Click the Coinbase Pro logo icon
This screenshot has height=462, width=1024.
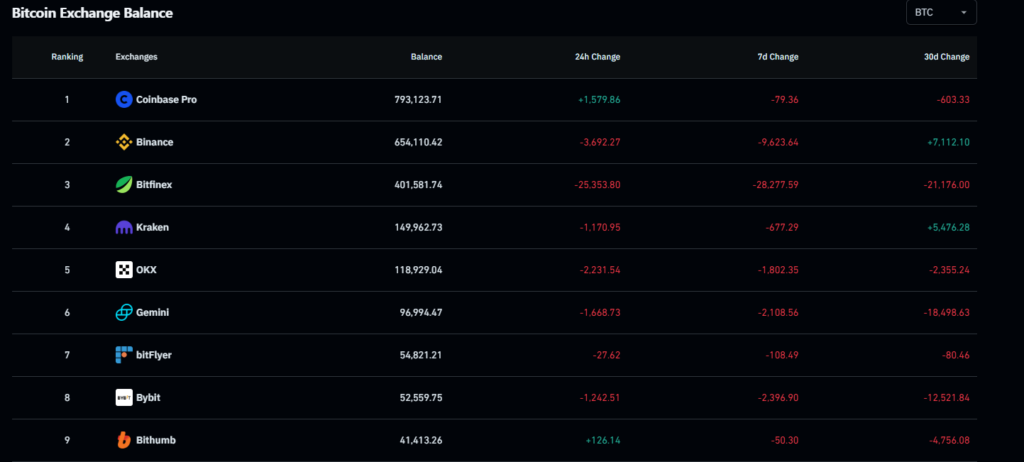point(124,99)
